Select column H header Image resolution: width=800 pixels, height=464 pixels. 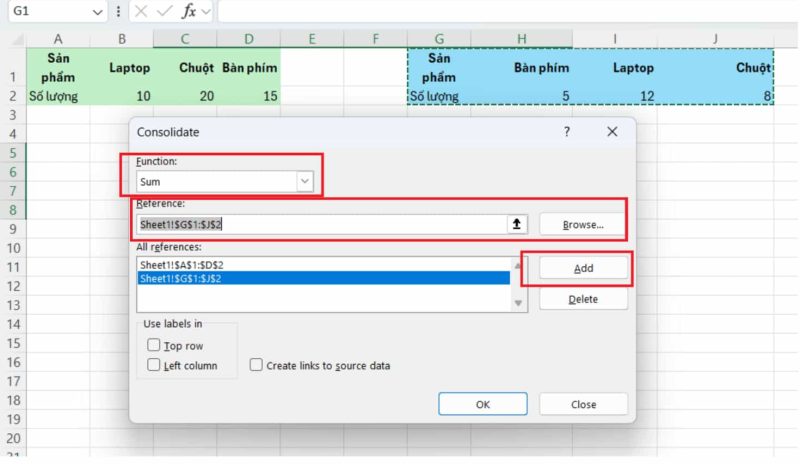pos(521,39)
